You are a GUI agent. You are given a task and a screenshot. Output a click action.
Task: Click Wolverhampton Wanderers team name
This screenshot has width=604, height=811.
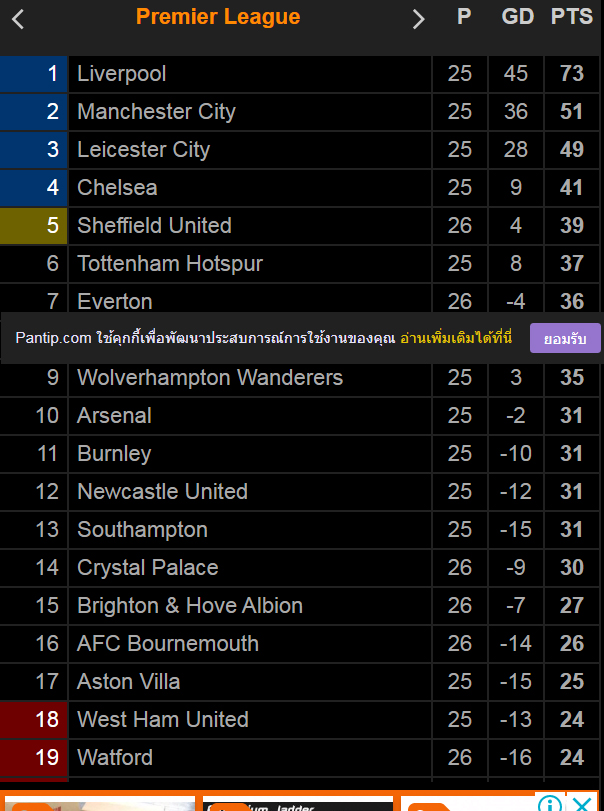tap(210, 378)
